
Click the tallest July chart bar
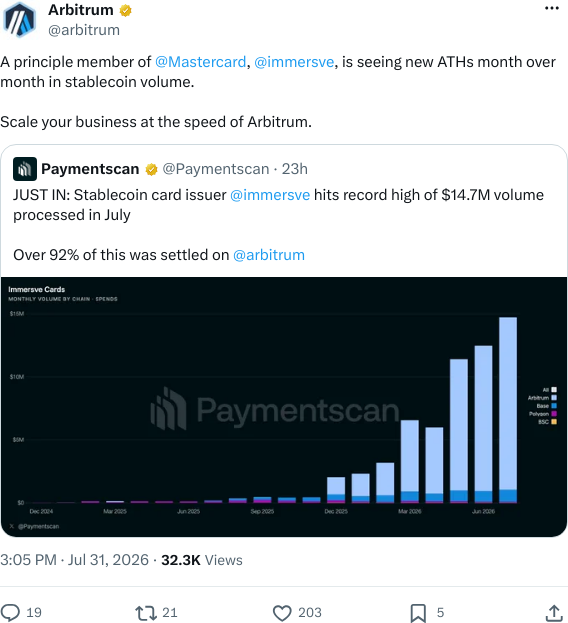[x=508, y=410]
